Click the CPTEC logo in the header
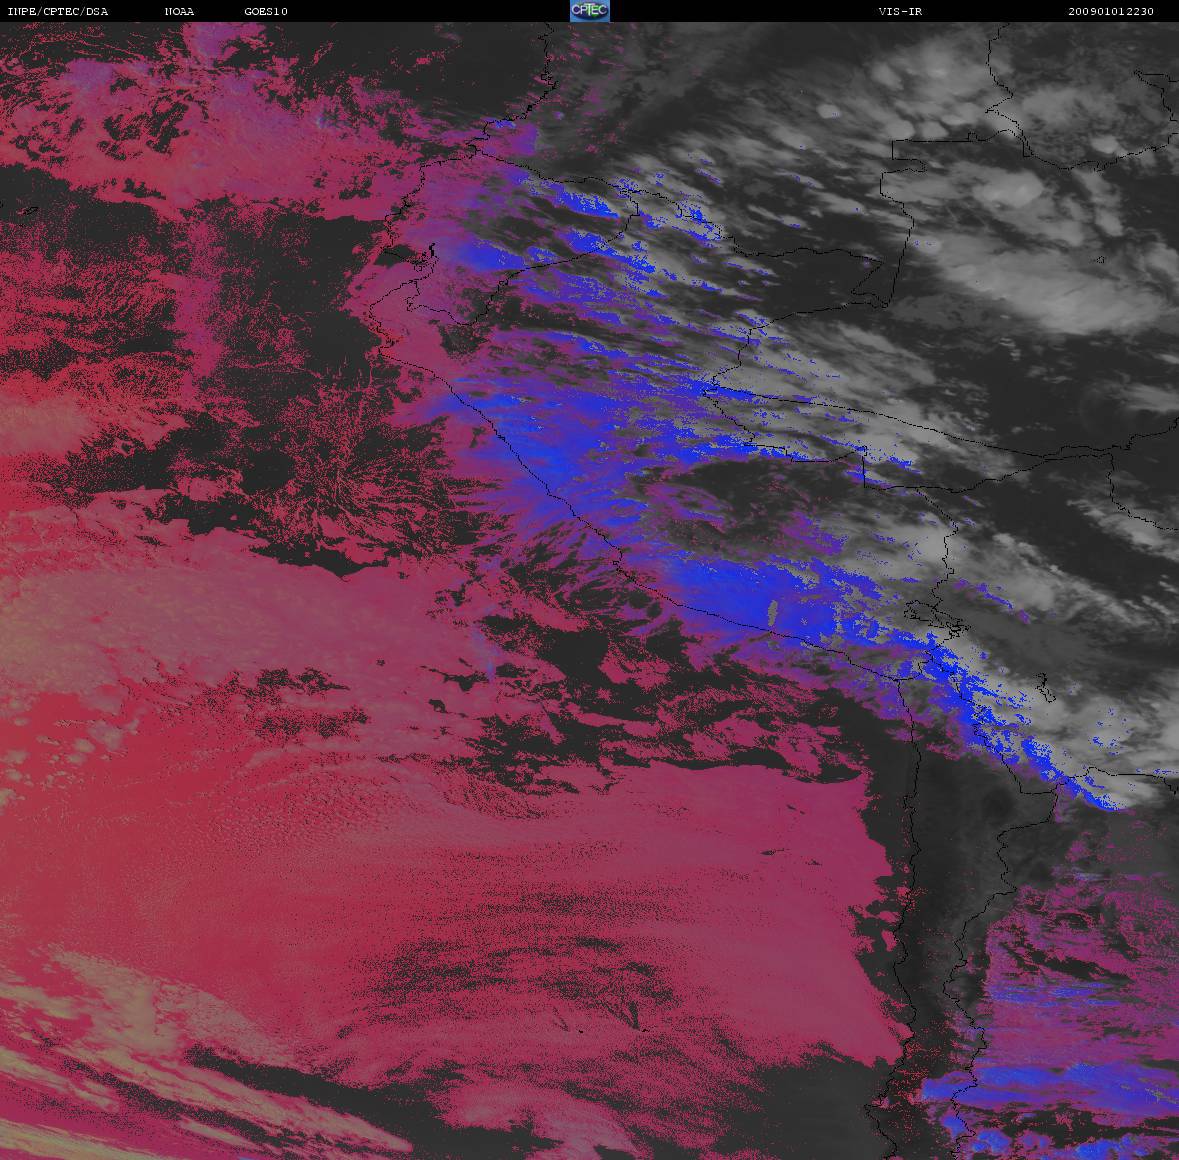Screen dimensions: 1179x1160 point(589,11)
